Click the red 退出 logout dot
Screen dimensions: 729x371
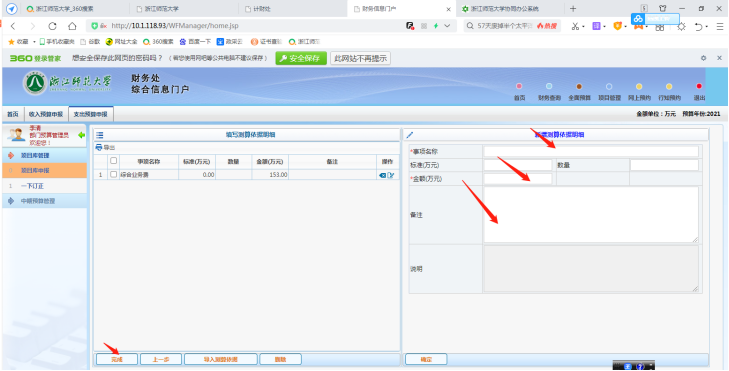(699, 86)
